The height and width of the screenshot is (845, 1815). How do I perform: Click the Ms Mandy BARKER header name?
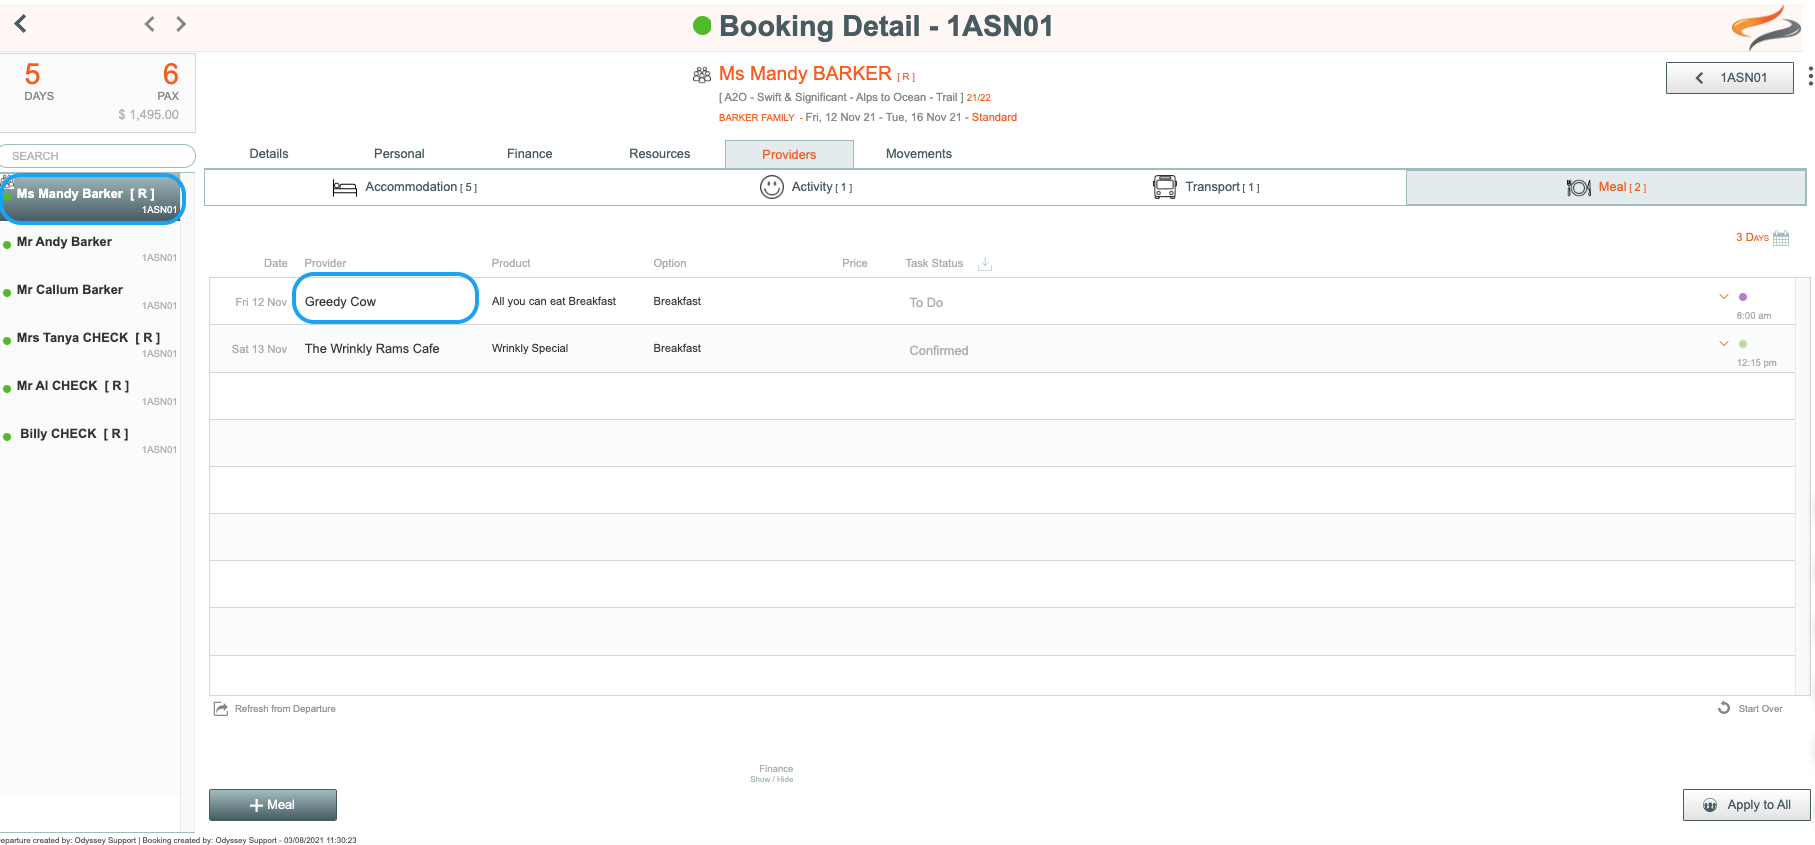(x=805, y=74)
